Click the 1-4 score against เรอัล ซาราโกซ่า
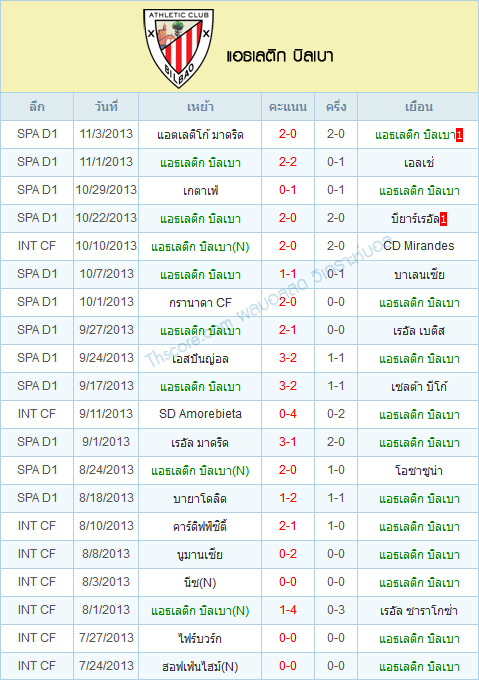Screen dimensions: 479x680 click(x=288, y=609)
